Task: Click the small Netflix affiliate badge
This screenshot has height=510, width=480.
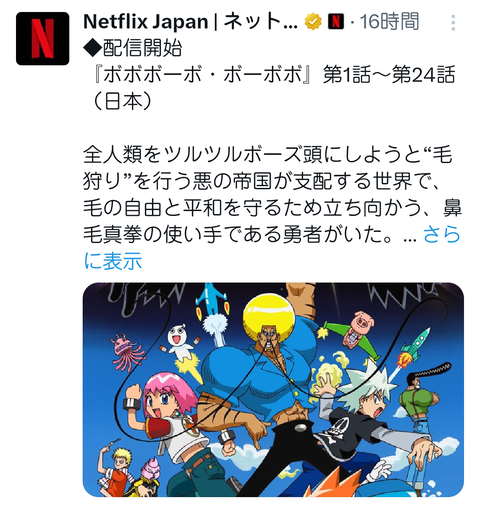Action: pyautogui.click(x=336, y=22)
